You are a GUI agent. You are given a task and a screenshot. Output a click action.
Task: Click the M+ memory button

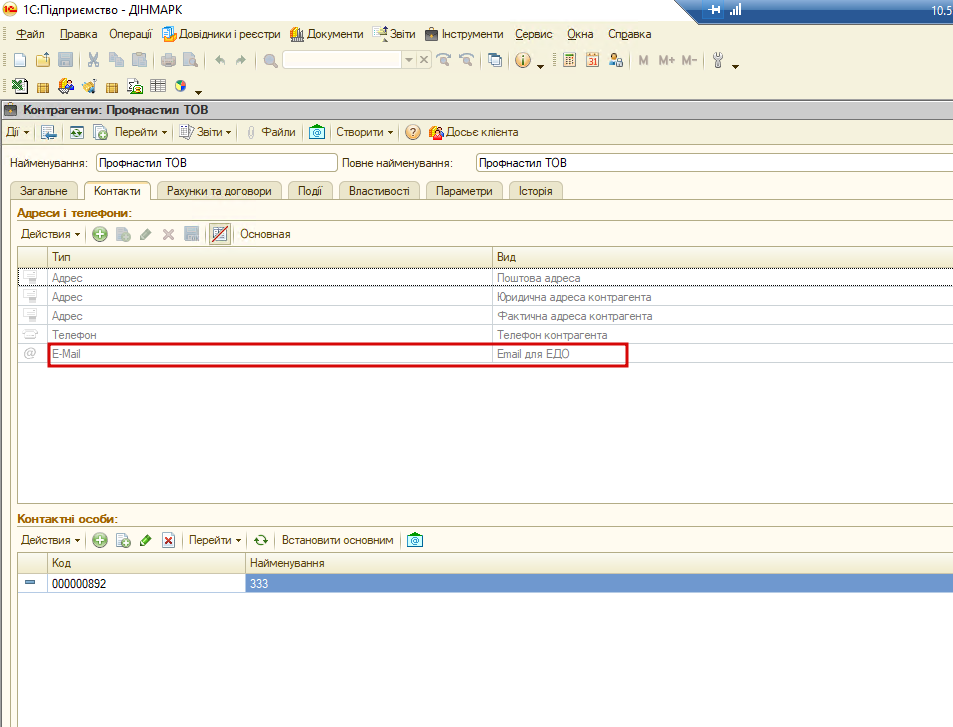point(667,60)
